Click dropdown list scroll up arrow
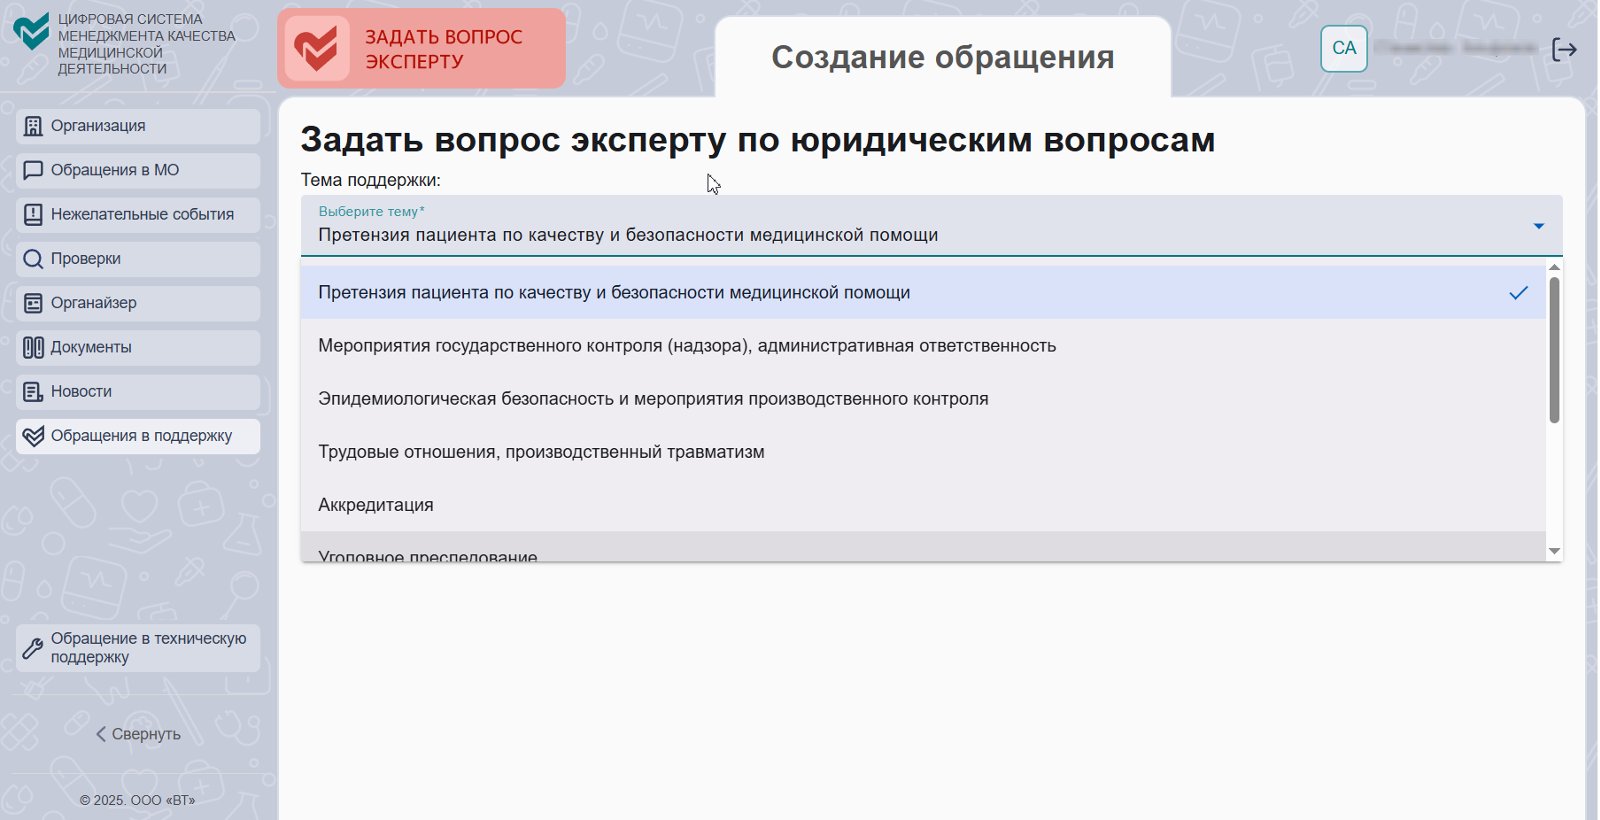Screen dimensions: 1600x820 click(x=1554, y=267)
